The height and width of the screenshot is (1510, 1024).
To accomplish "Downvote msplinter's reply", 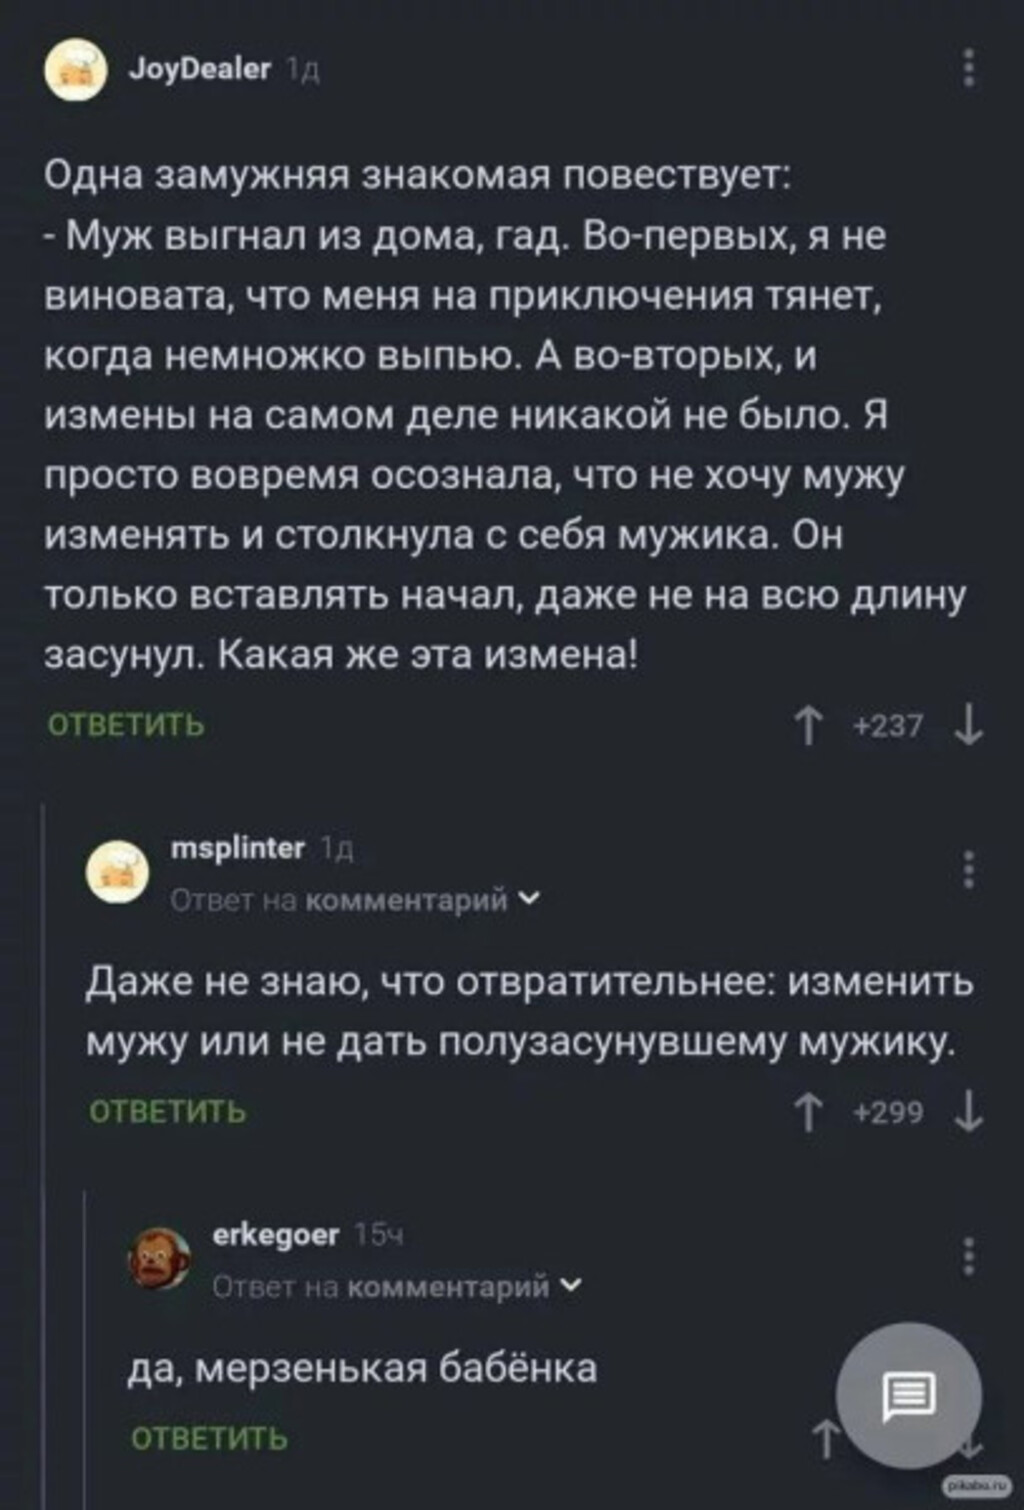I will (968, 1112).
